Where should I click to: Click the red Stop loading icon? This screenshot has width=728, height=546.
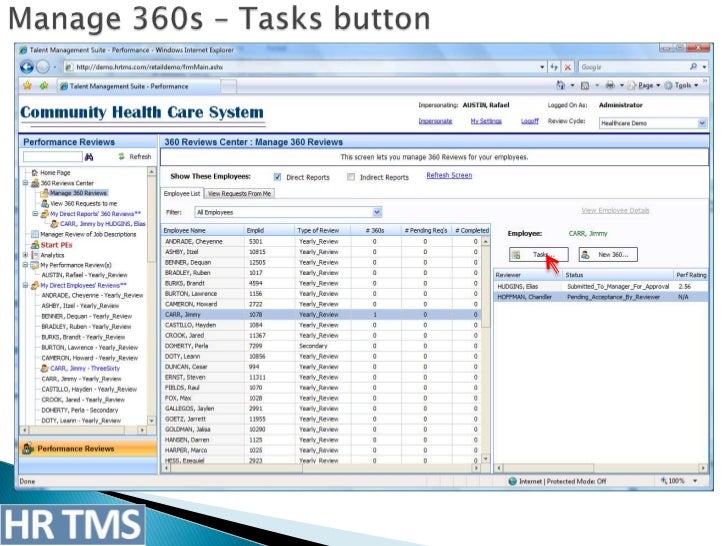(567, 67)
